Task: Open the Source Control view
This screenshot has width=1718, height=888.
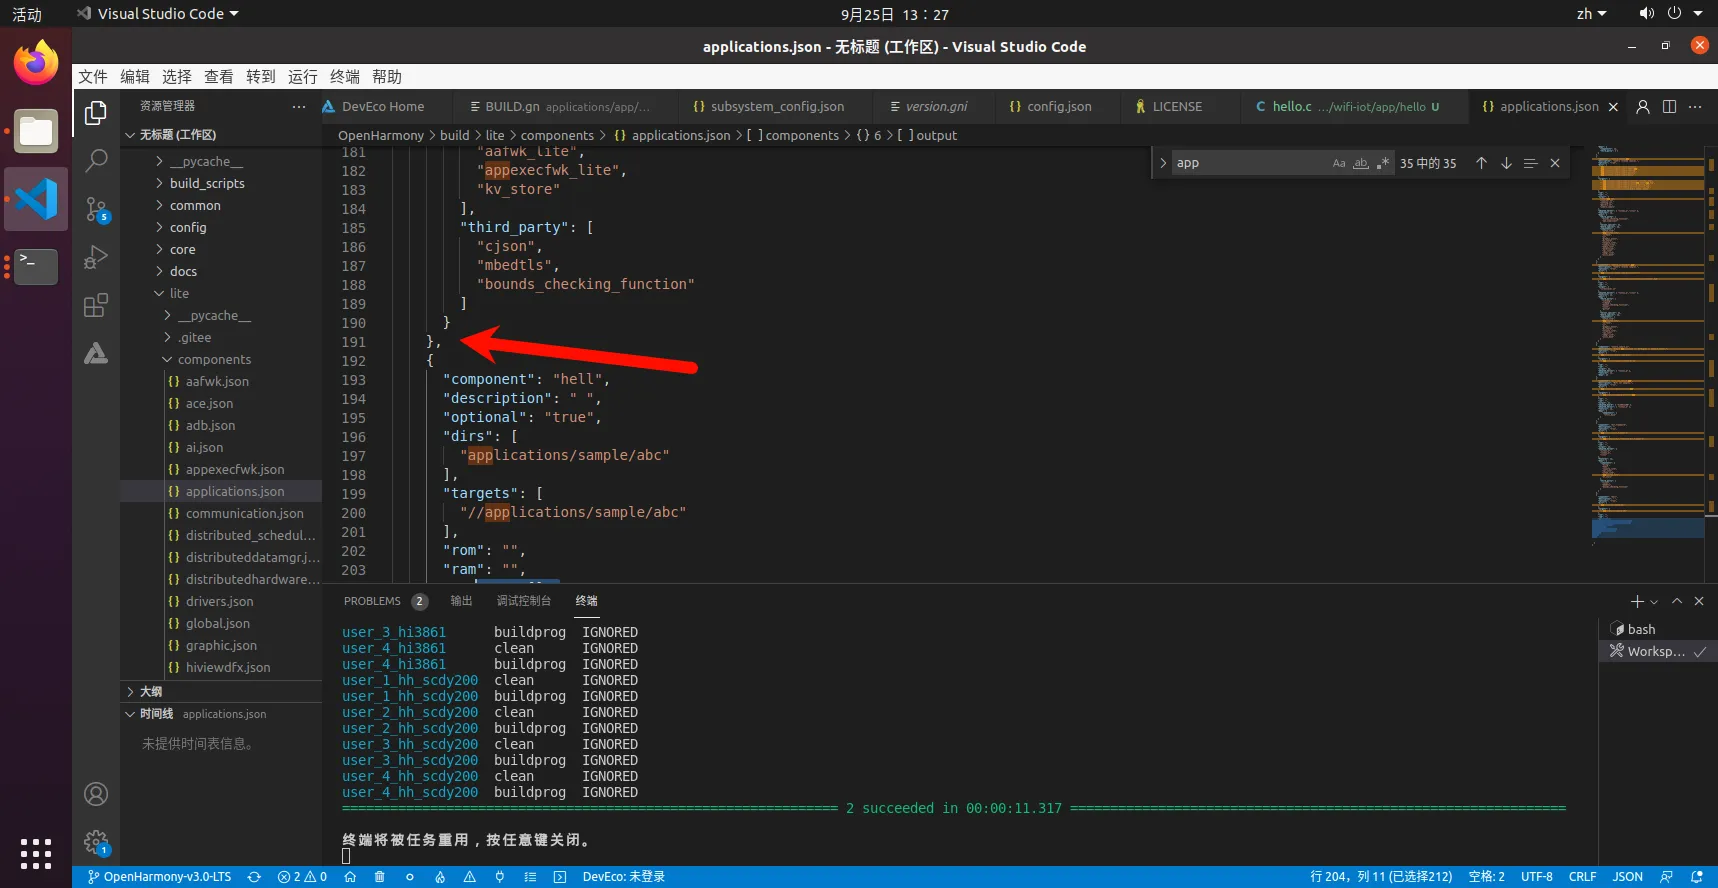Action: pos(96,209)
